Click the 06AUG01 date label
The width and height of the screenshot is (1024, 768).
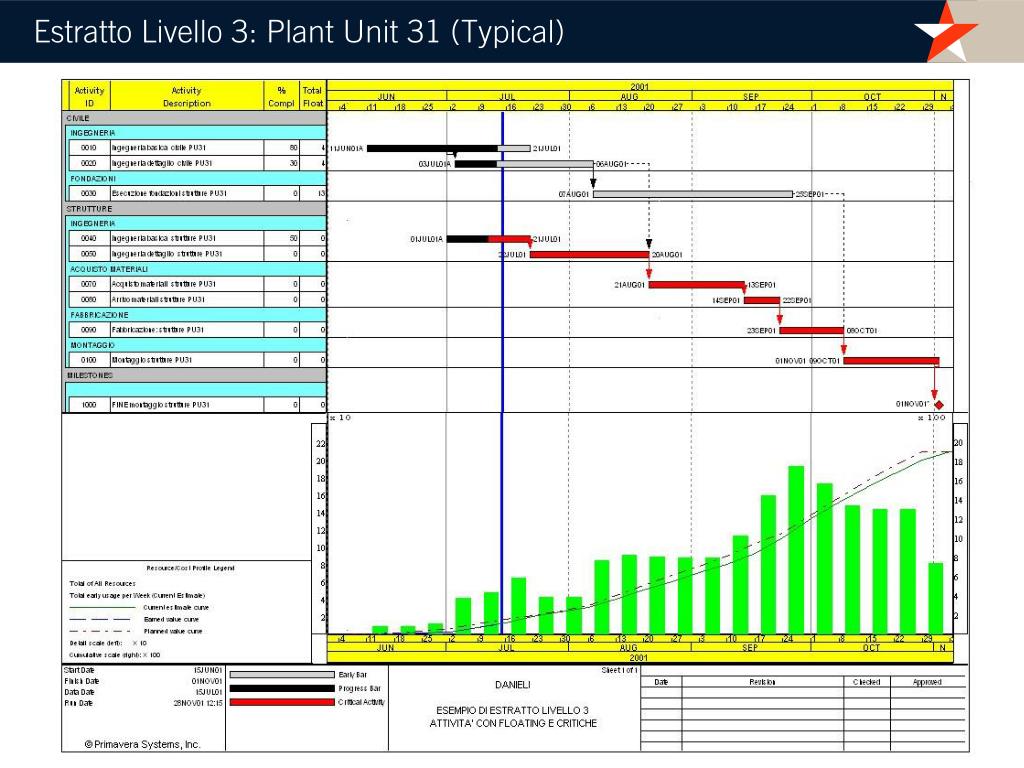tap(611, 164)
